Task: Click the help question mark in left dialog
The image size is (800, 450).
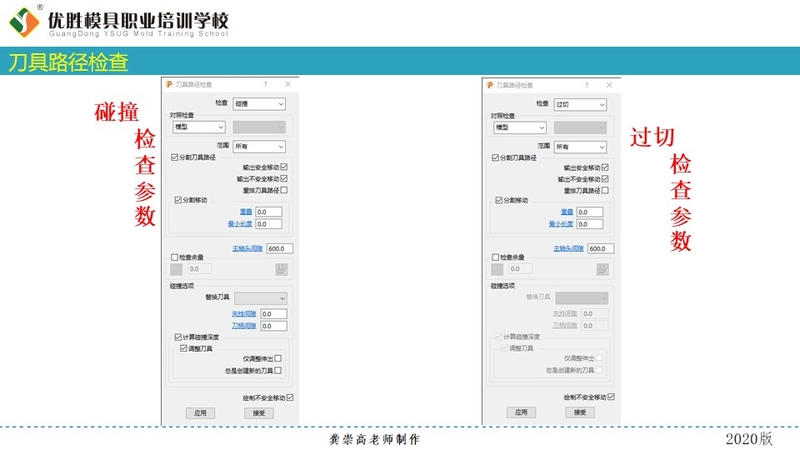Action: 265,85
